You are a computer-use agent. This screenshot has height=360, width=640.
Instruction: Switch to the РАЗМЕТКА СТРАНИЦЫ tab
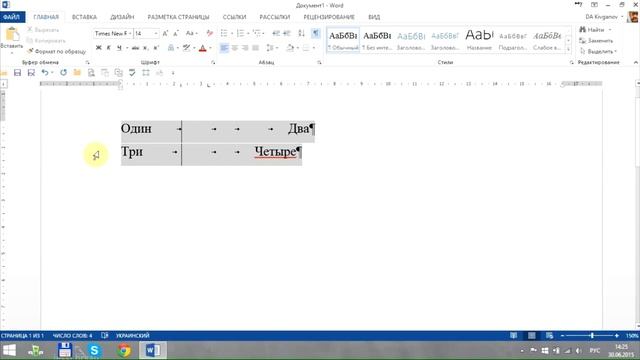point(178,17)
